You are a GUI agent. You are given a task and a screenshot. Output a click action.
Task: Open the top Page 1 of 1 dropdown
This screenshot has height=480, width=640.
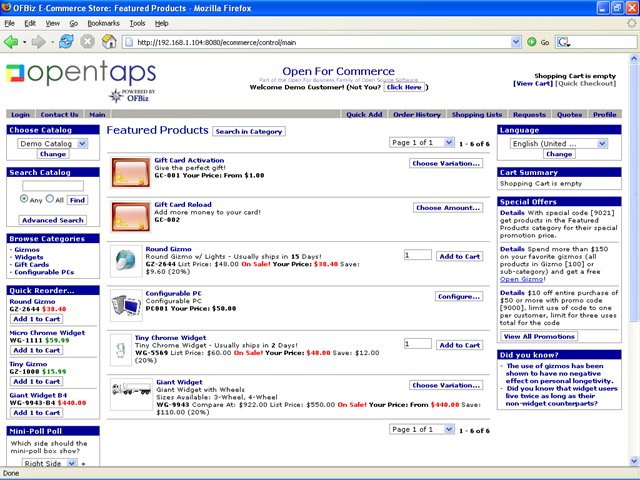tap(427, 143)
